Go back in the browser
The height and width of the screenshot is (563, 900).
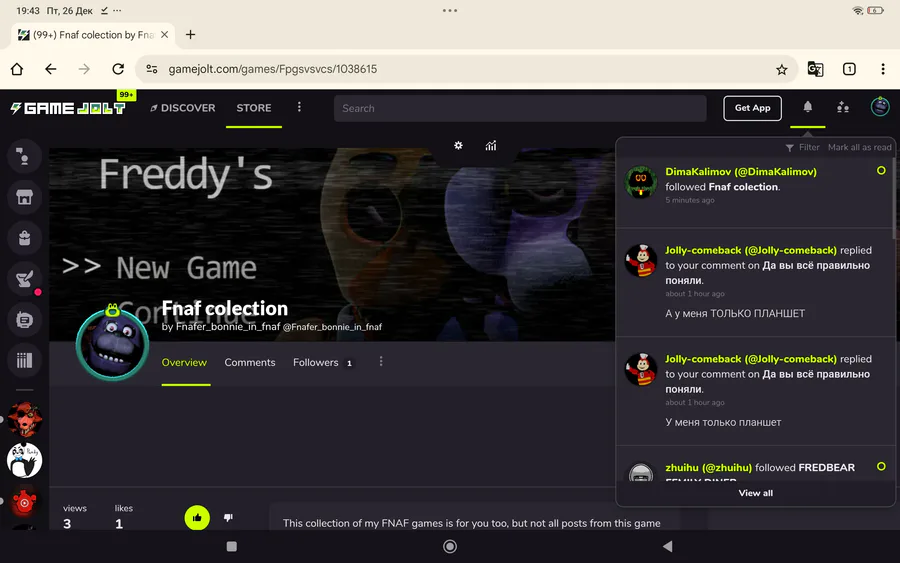[x=51, y=69]
